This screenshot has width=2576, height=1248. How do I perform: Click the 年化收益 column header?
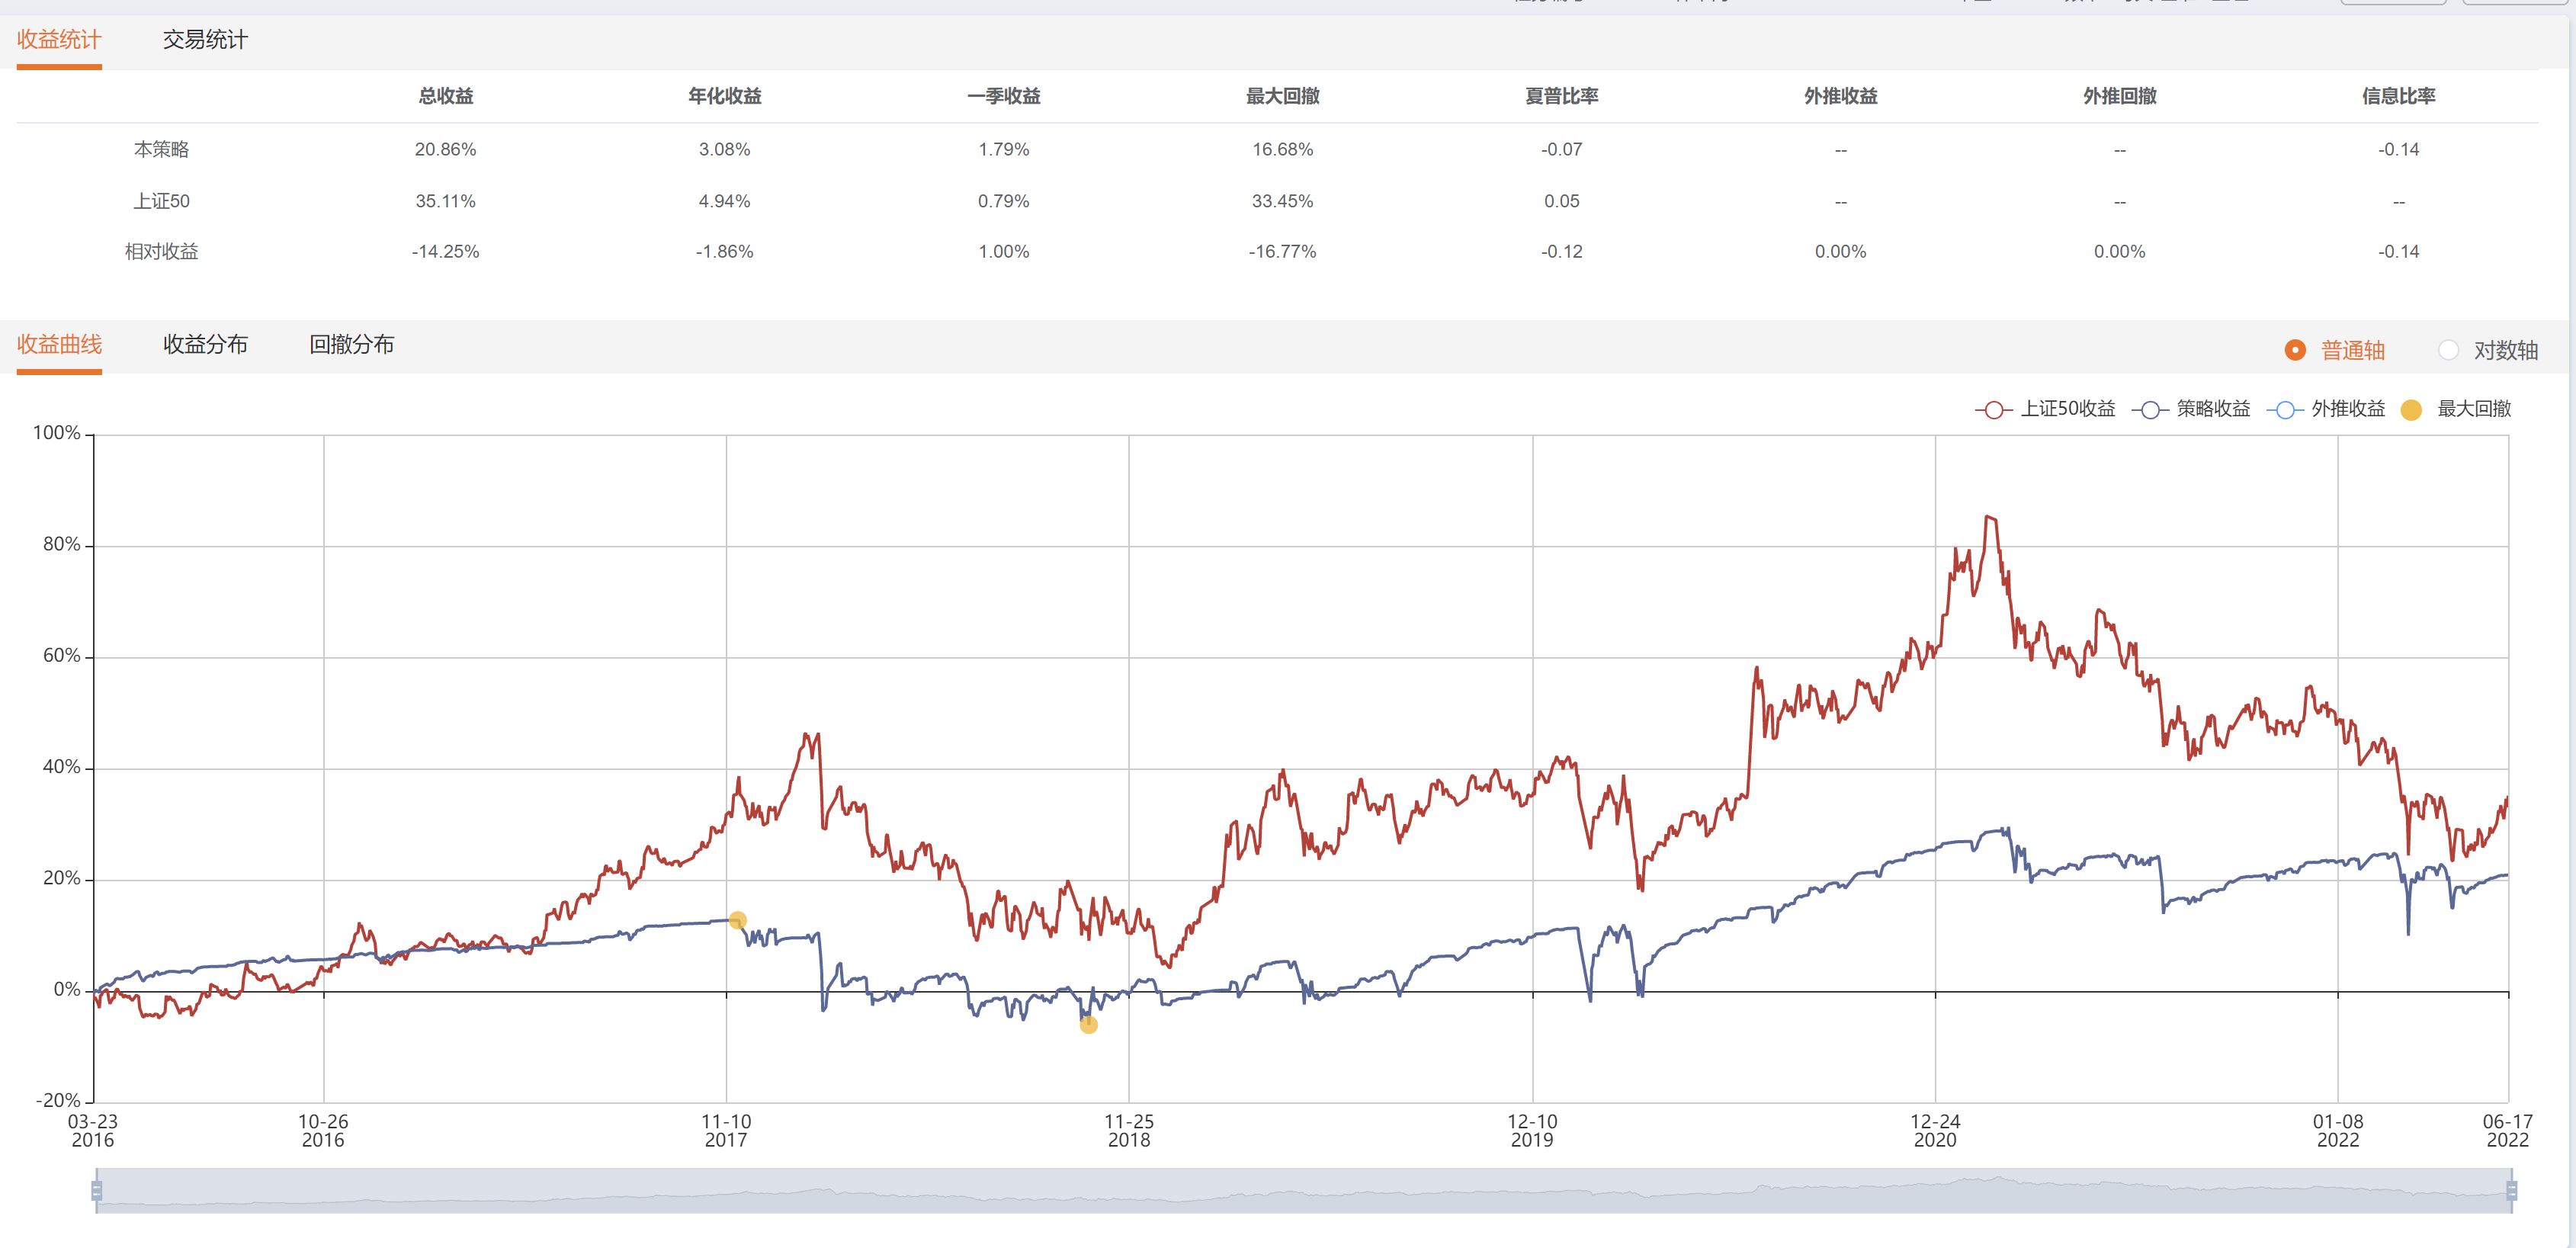pyautogui.click(x=724, y=96)
